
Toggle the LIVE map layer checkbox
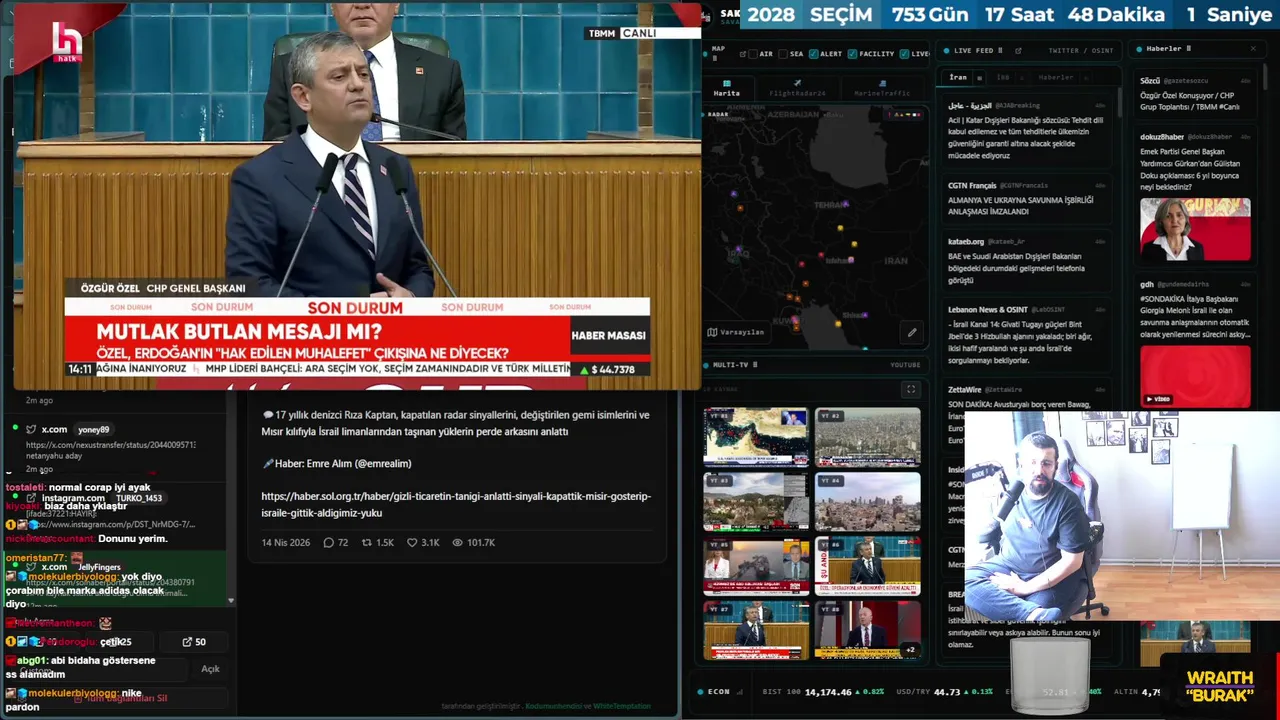(x=904, y=54)
